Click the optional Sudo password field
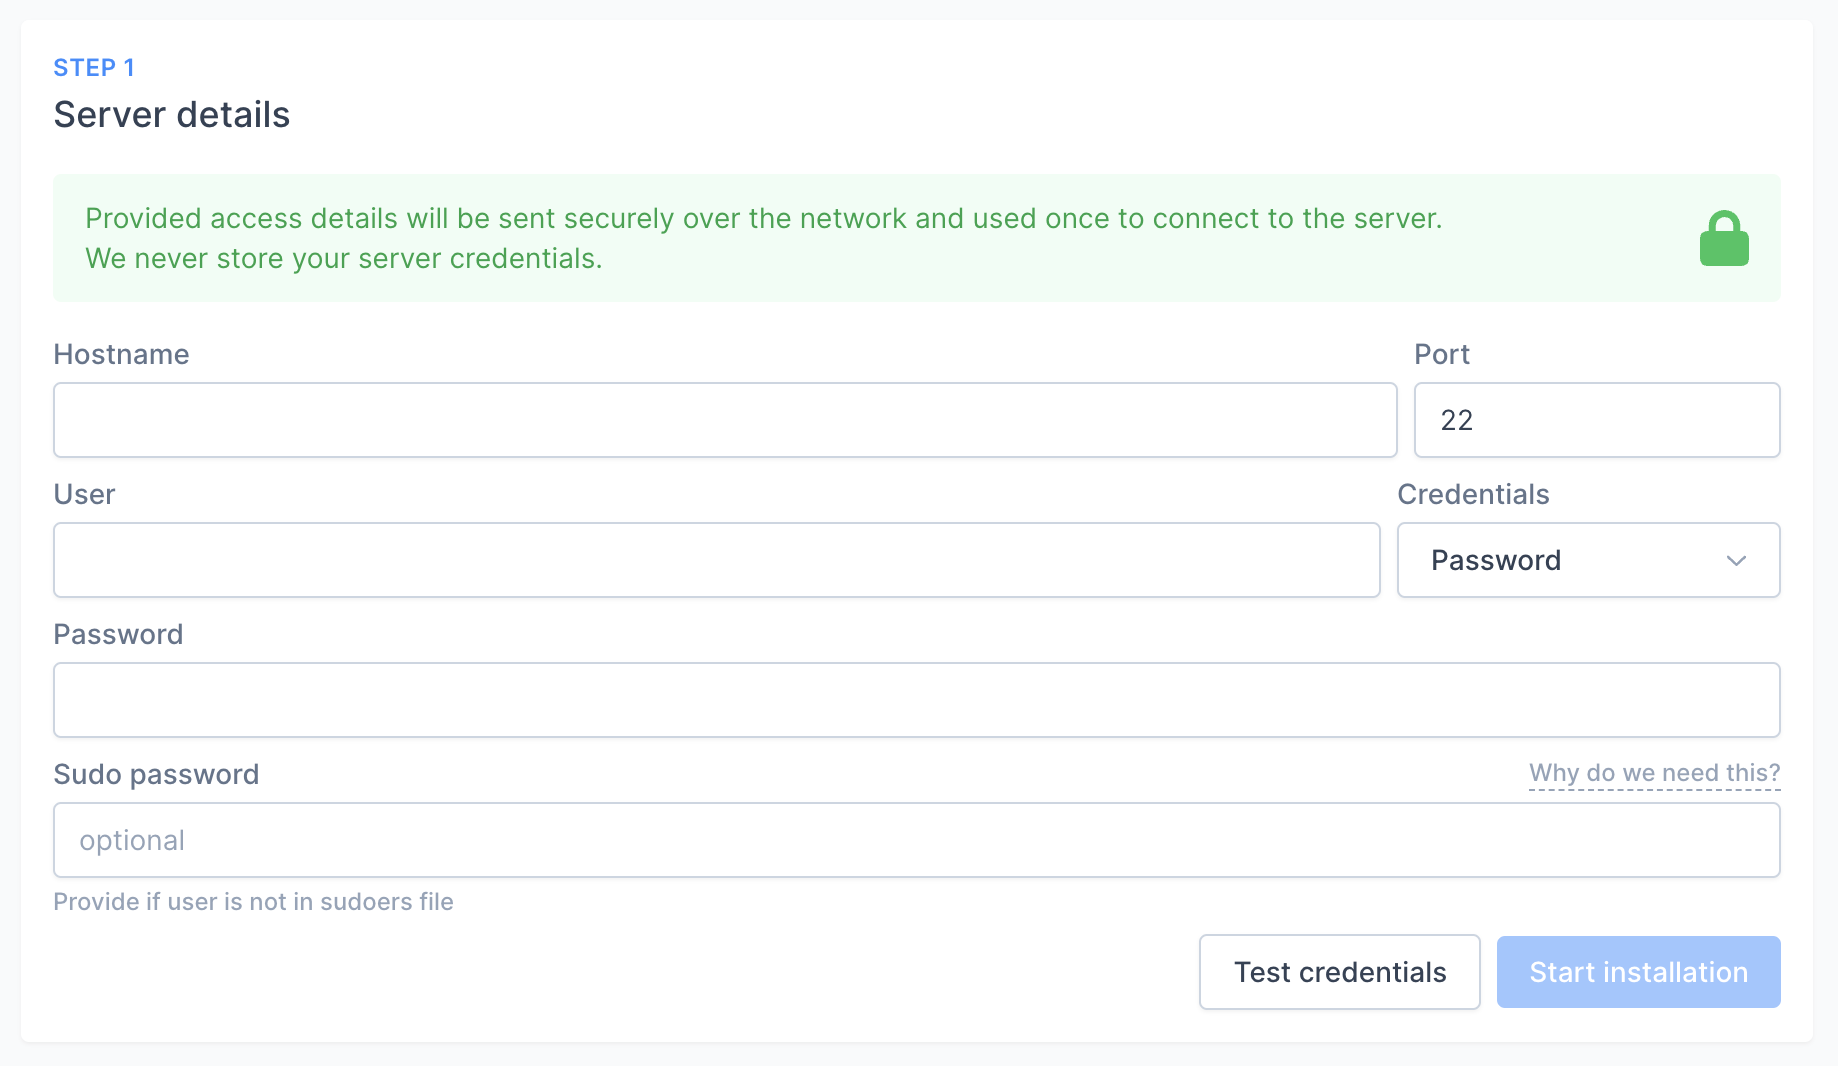1838x1066 pixels. coord(916,840)
